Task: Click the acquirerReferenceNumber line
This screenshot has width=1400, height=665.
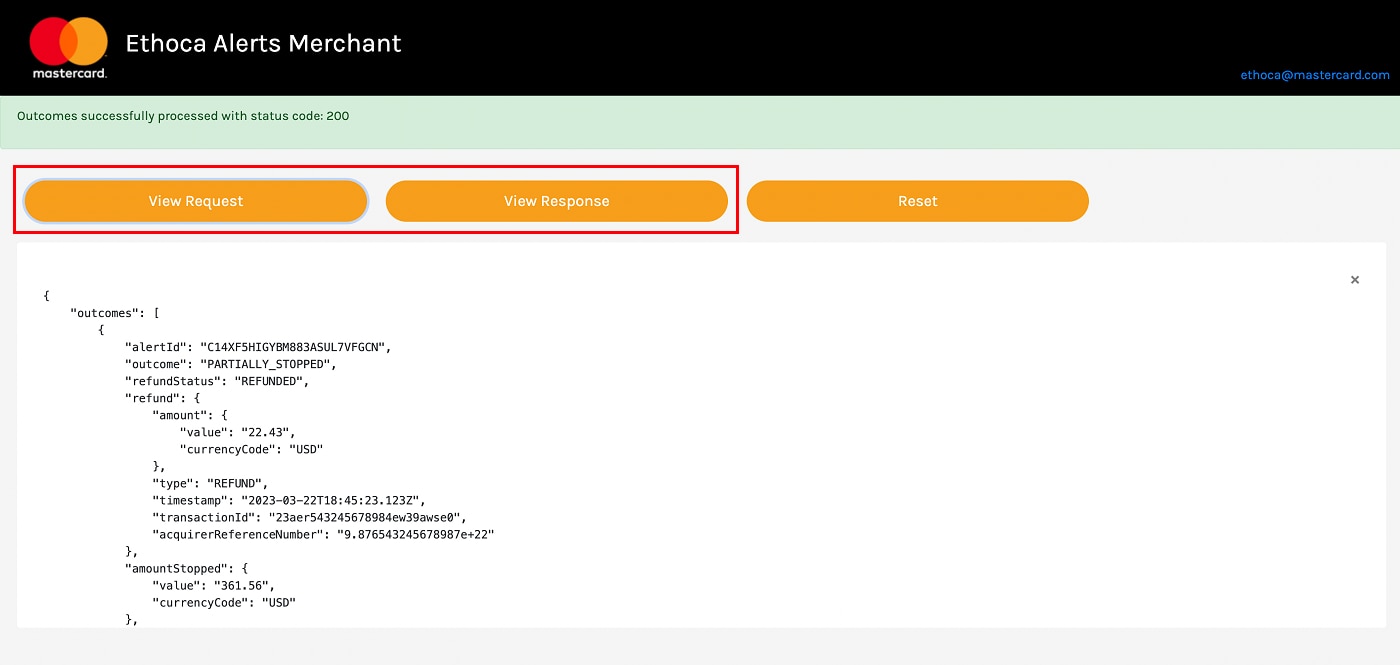Action: (323, 534)
